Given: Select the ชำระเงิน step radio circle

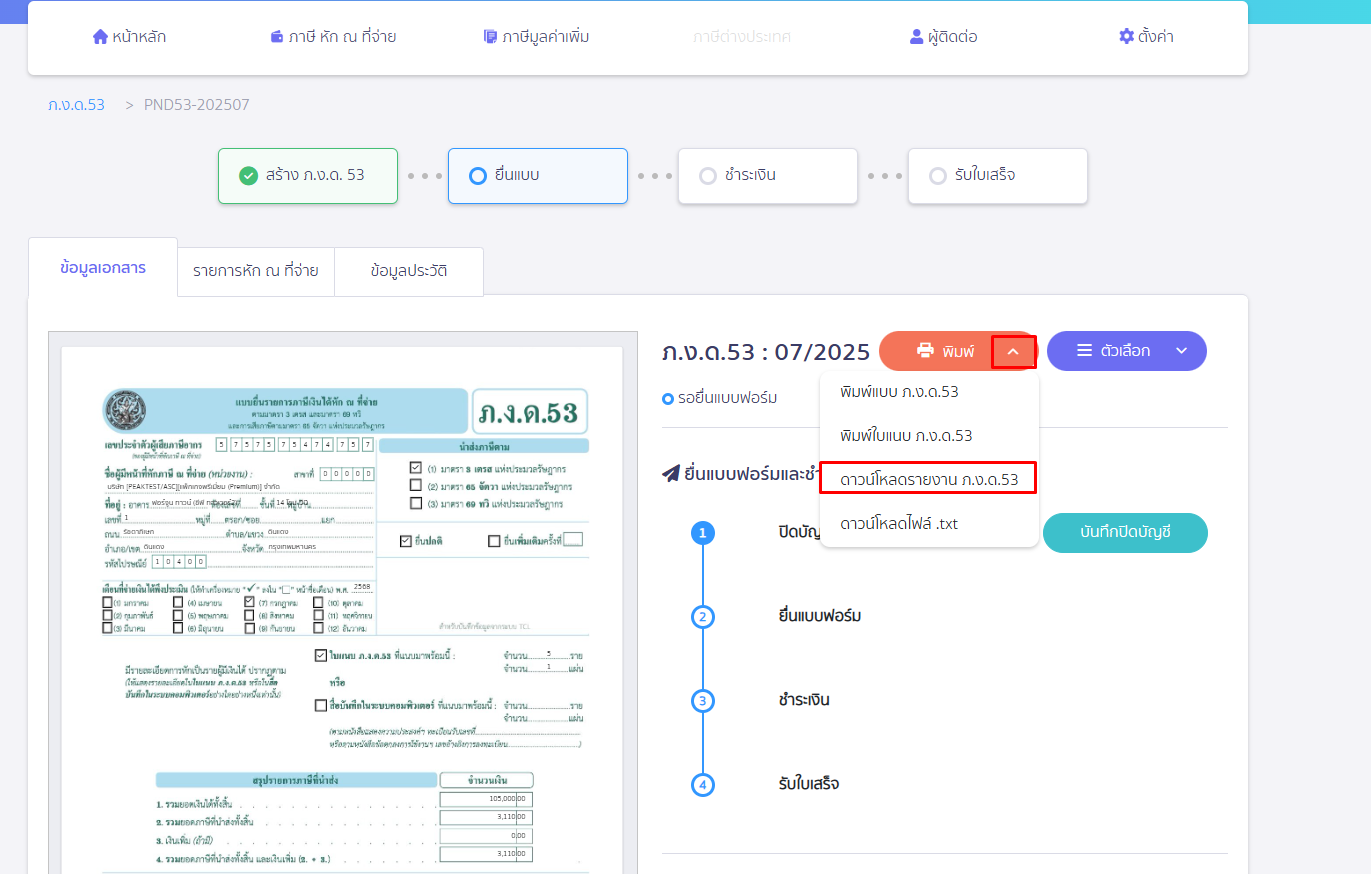Looking at the screenshot, I should [x=708, y=176].
